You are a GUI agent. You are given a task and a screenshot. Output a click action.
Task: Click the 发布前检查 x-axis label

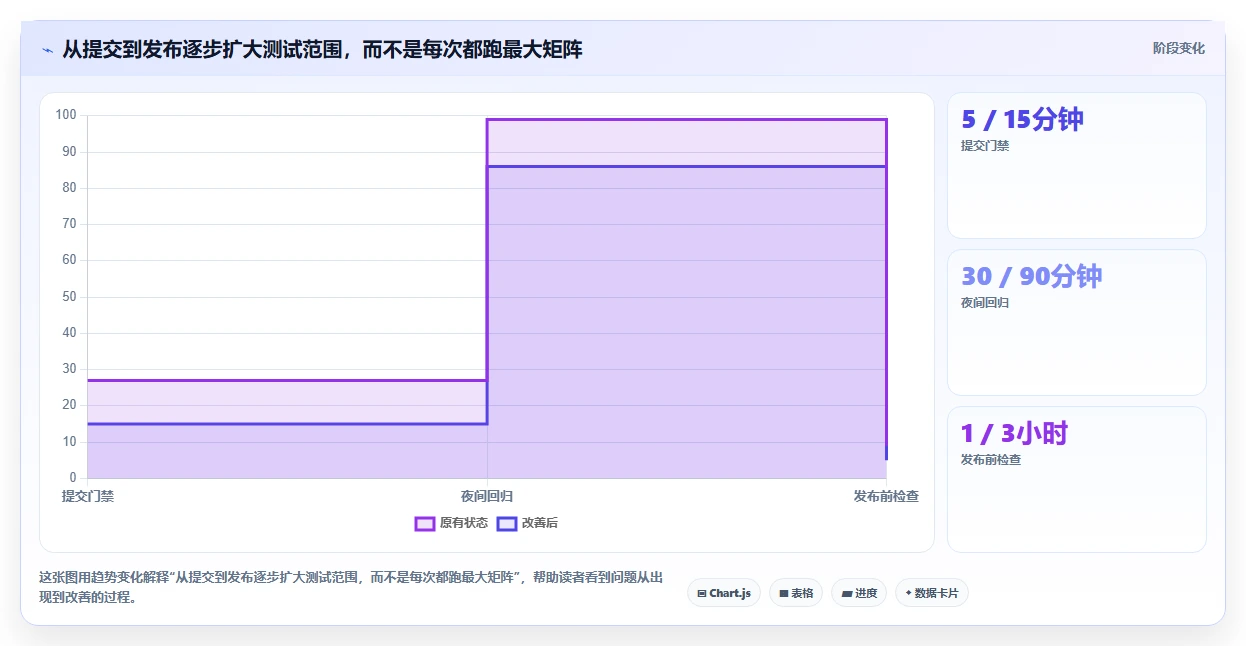pyautogui.click(x=886, y=496)
